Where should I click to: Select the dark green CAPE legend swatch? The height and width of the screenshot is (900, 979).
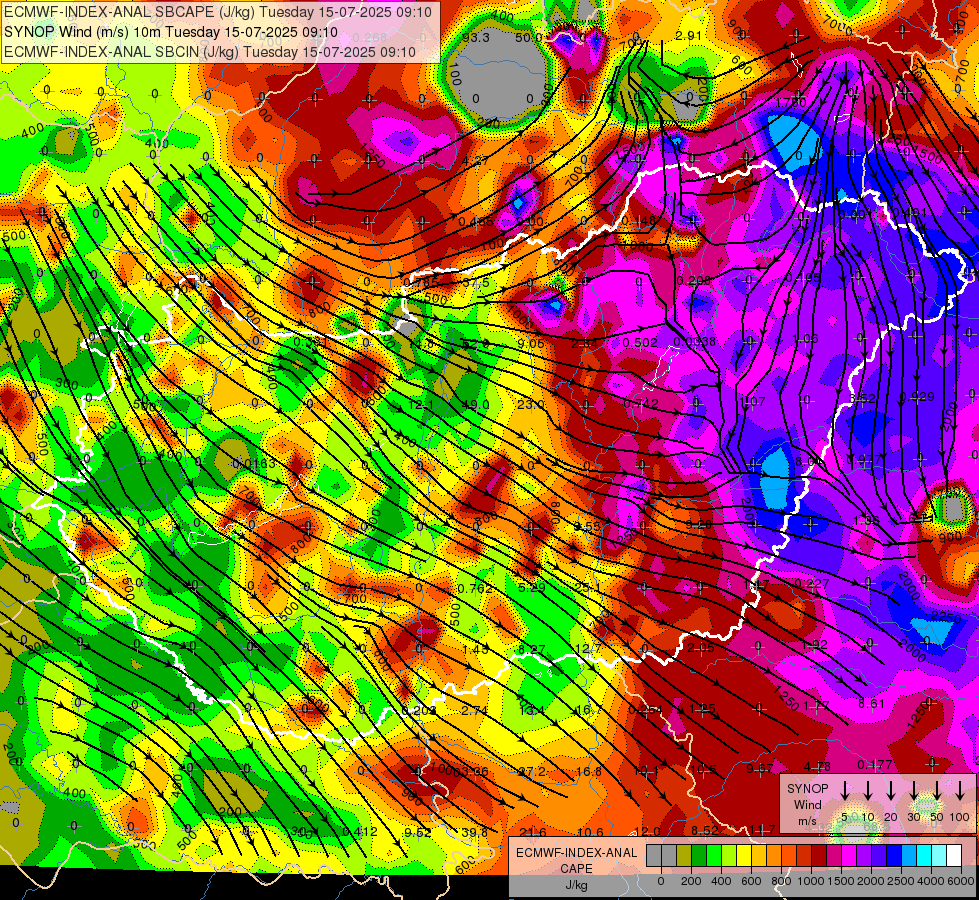point(699,856)
